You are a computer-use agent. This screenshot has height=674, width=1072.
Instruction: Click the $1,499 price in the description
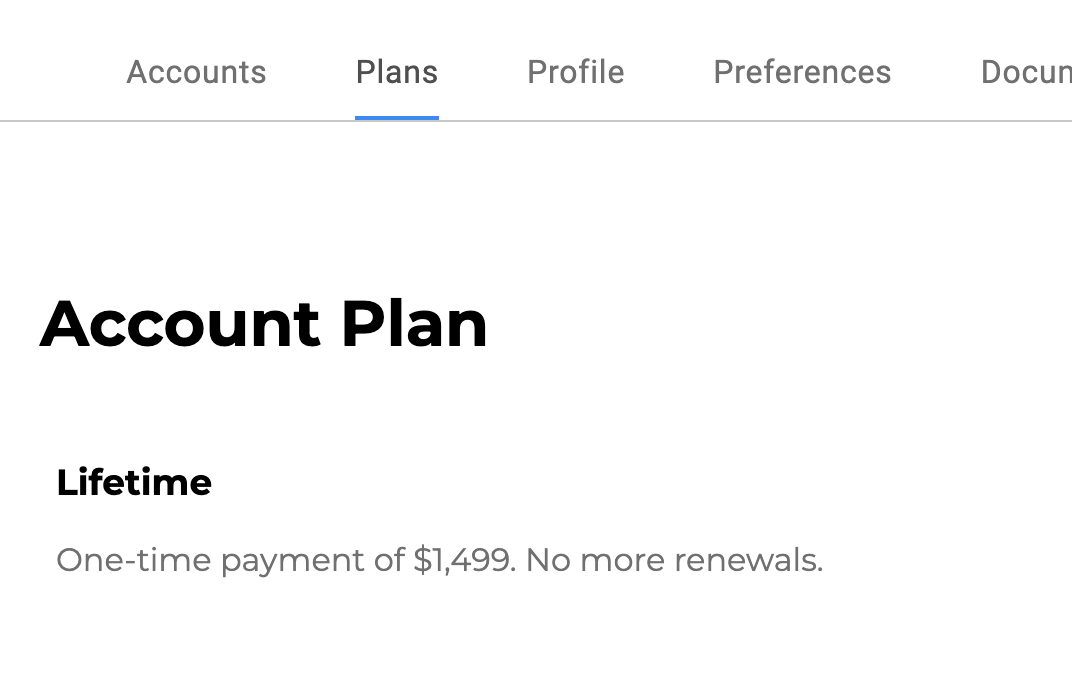tap(463, 560)
